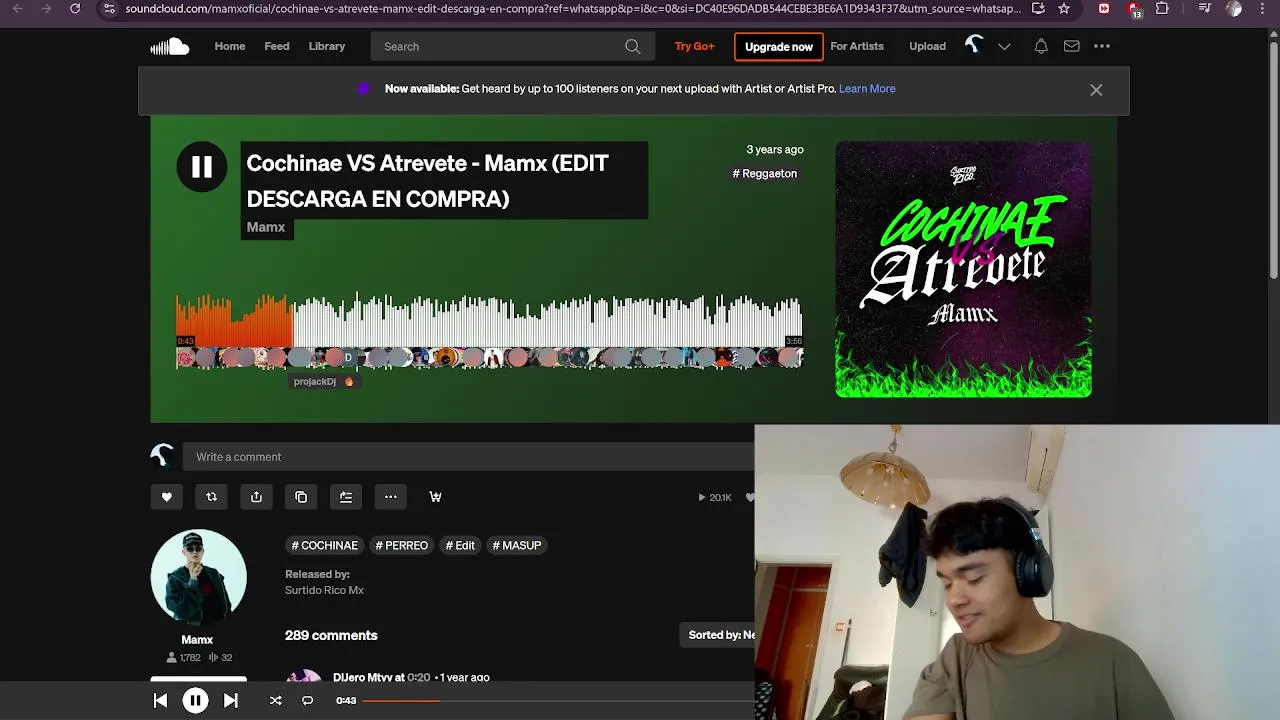Click the 289 comments heading
1280x720 pixels.
coord(331,636)
